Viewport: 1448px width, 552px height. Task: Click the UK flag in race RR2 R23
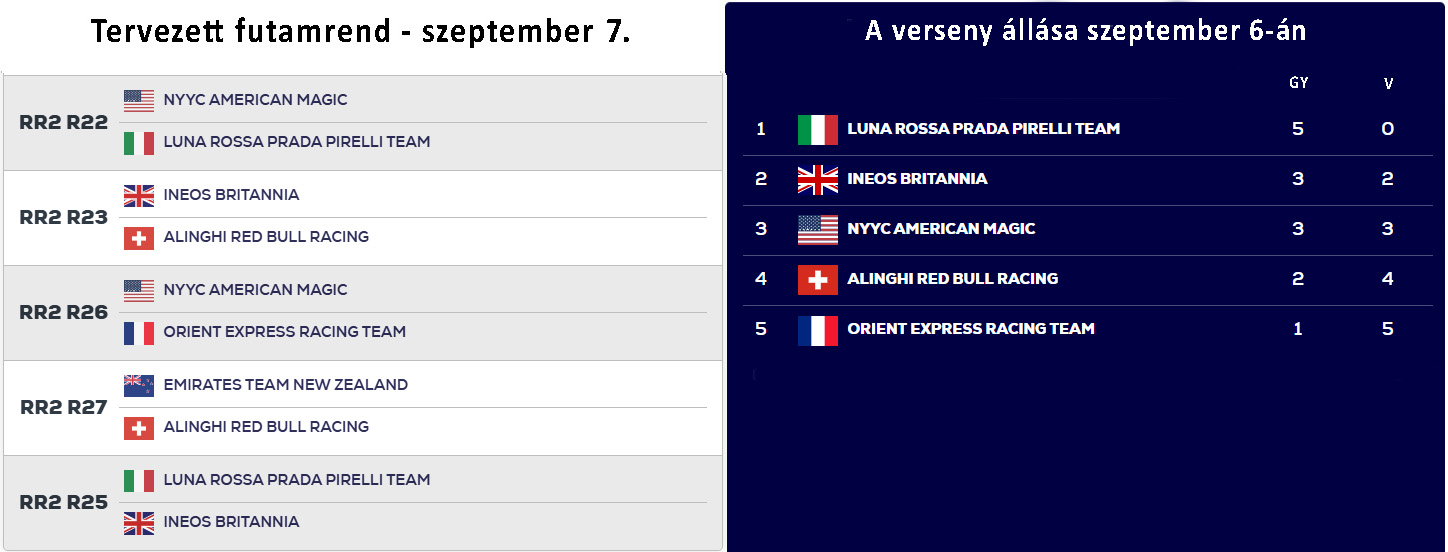pos(139,195)
